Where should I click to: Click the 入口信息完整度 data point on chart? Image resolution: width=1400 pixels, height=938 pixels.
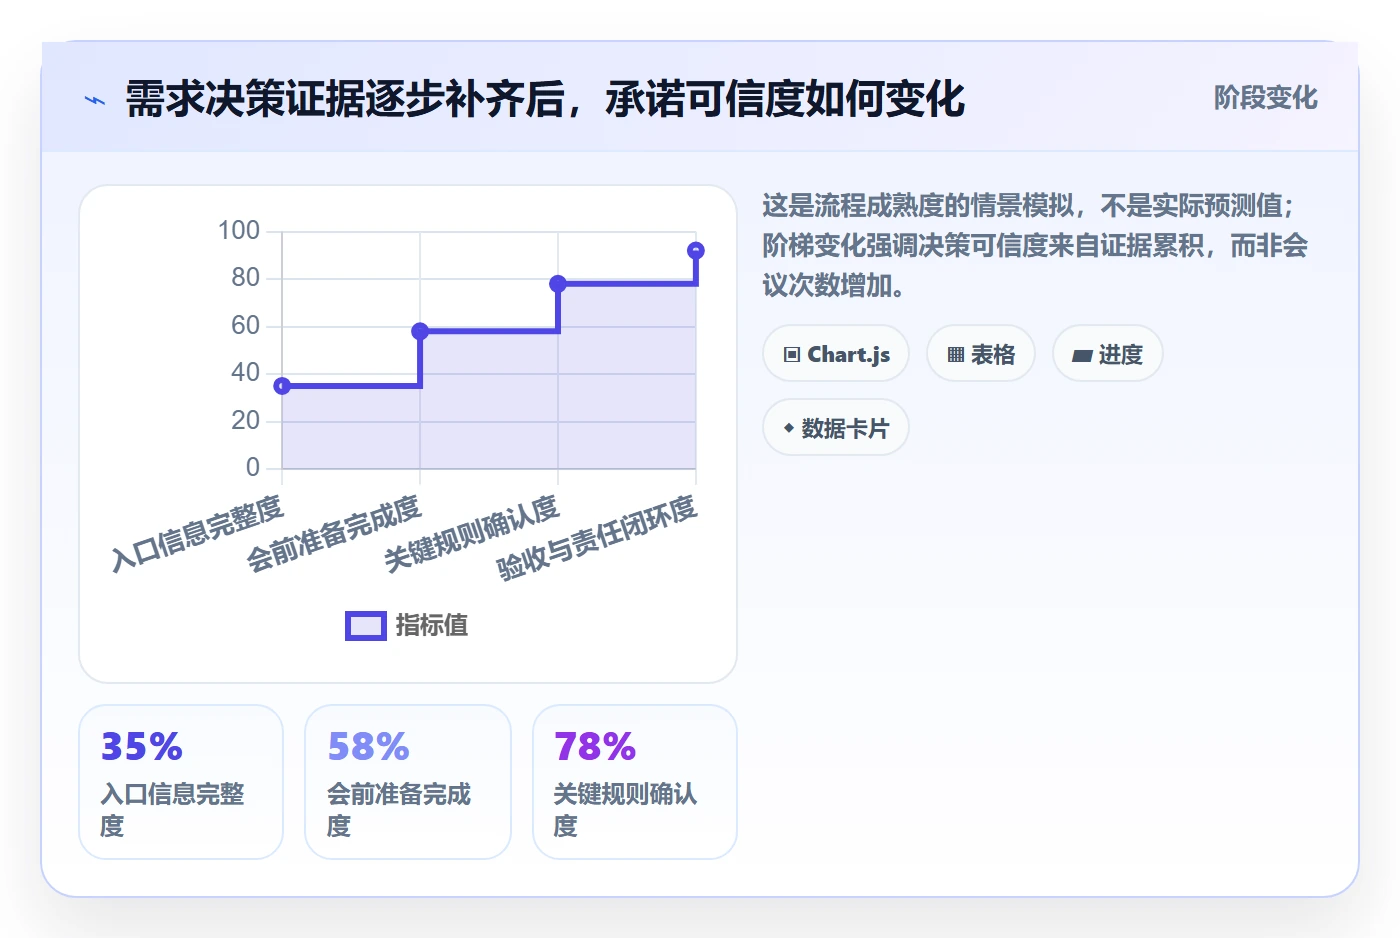283,386
